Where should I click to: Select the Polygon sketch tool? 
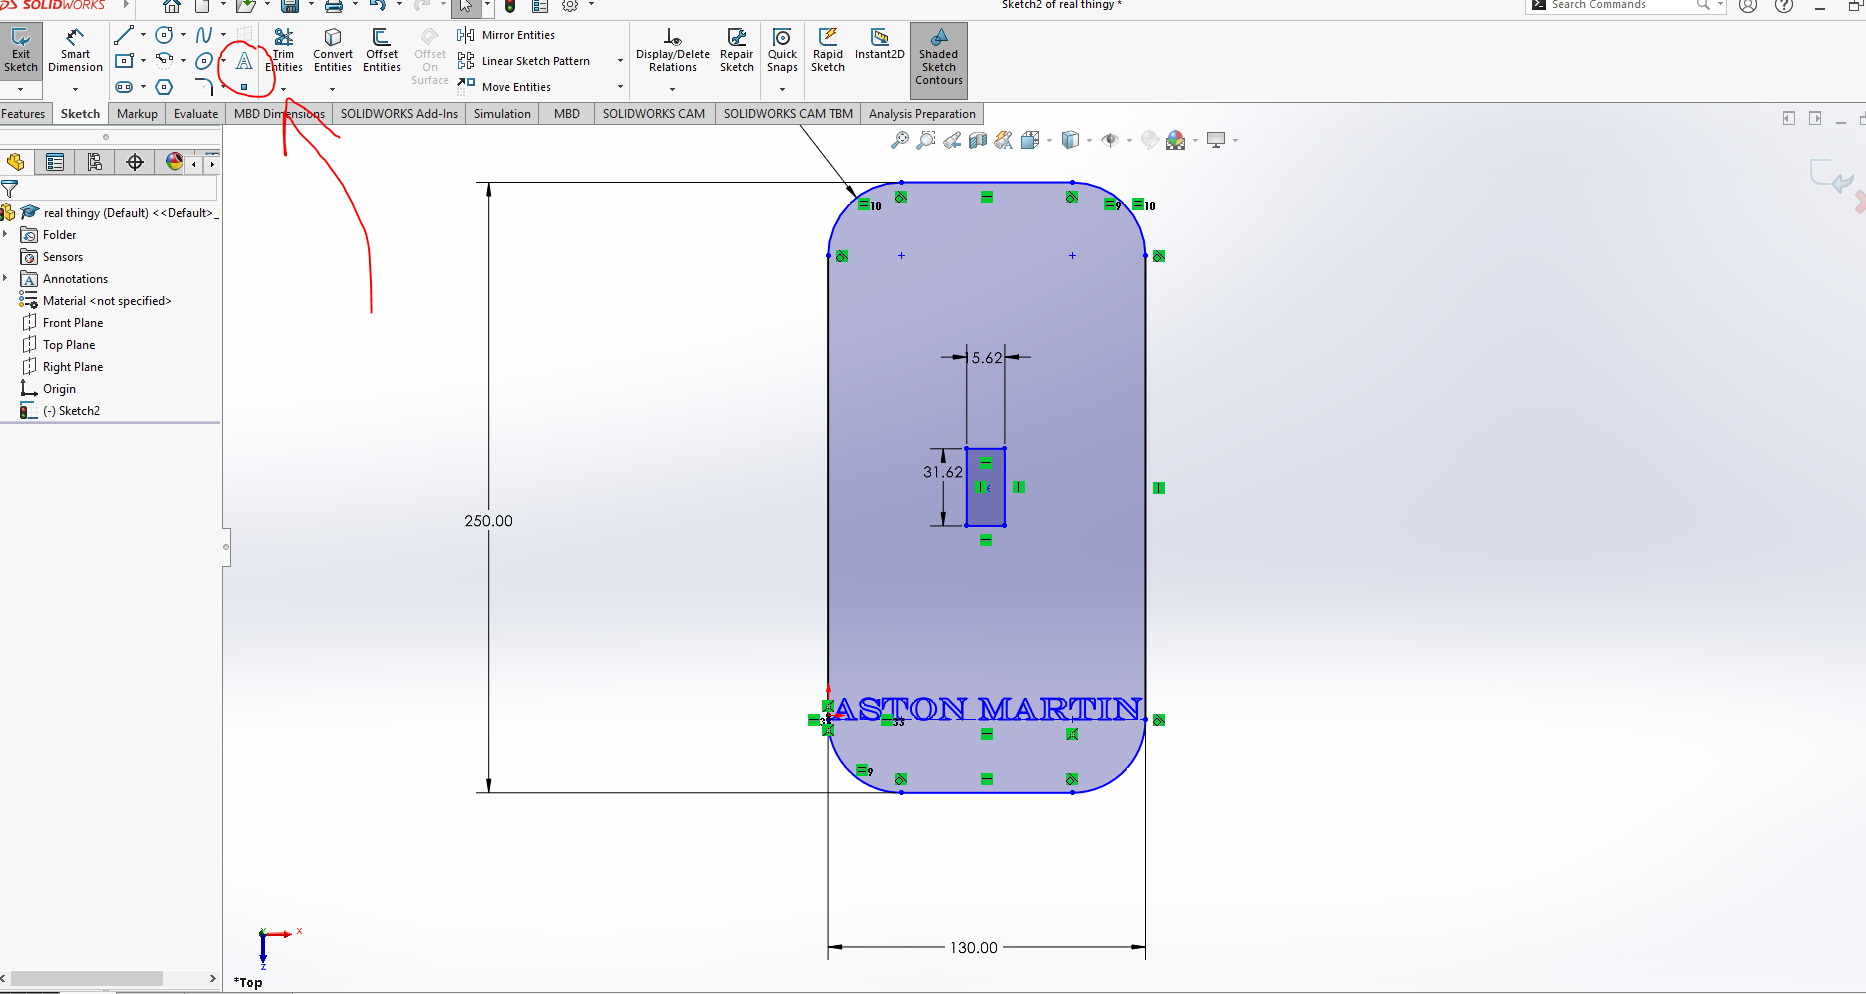tap(165, 87)
